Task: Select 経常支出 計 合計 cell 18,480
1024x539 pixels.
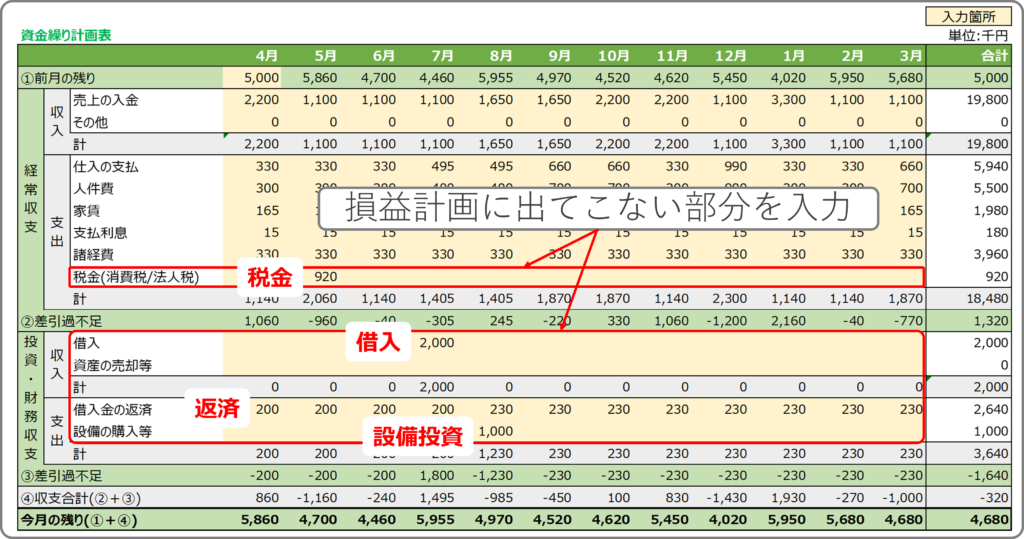Action: [987, 299]
